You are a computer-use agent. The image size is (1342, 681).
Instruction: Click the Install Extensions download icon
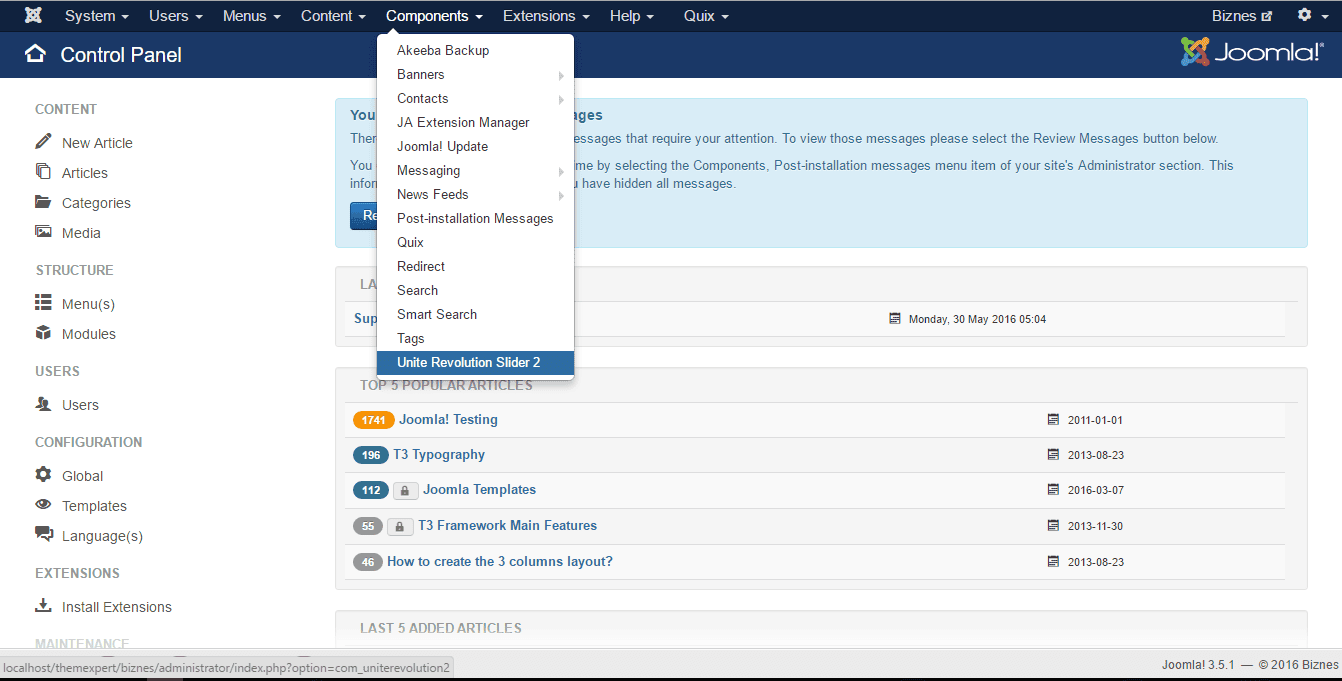click(x=43, y=606)
